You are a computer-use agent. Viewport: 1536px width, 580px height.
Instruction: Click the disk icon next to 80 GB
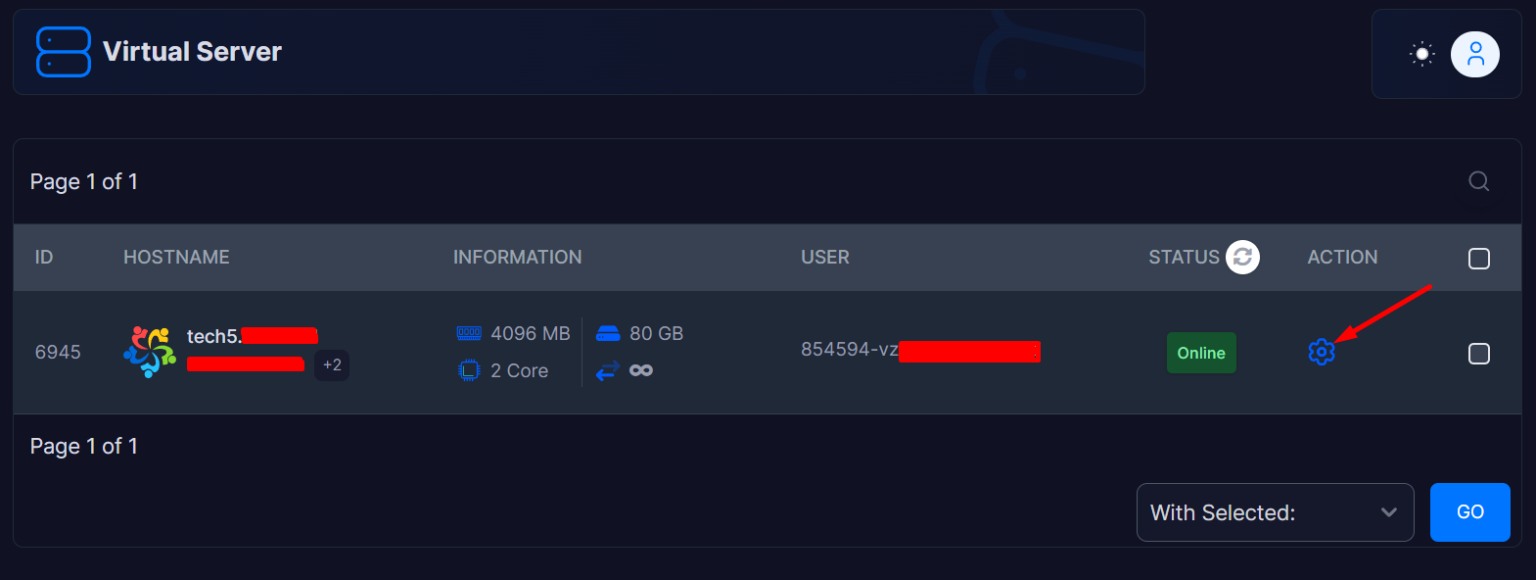pyautogui.click(x=608, y=333)
